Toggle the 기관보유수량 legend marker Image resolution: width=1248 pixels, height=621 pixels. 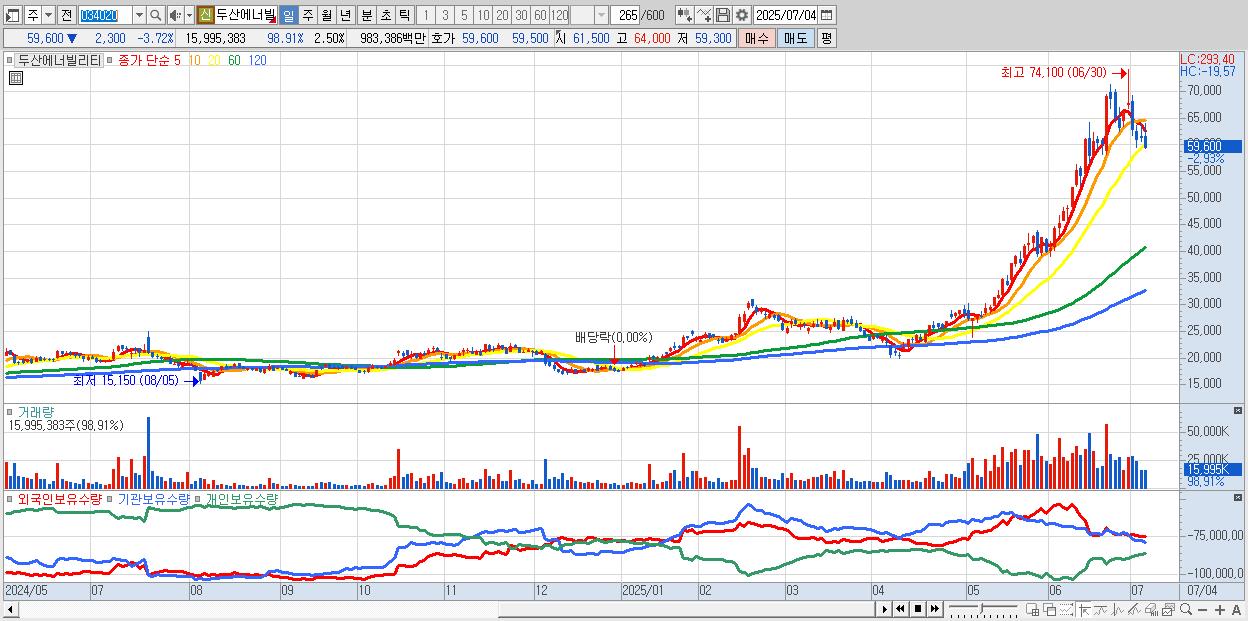tap(110, 499)
